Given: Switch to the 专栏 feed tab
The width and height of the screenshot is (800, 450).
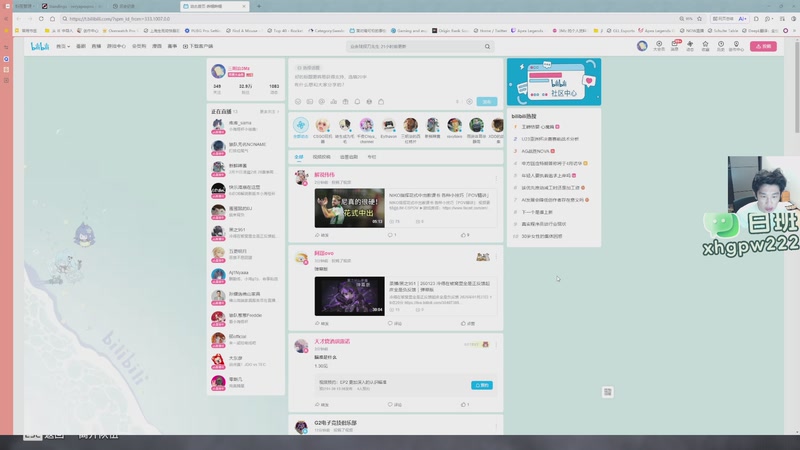Looking at the screenshot, I should point(372,157).
